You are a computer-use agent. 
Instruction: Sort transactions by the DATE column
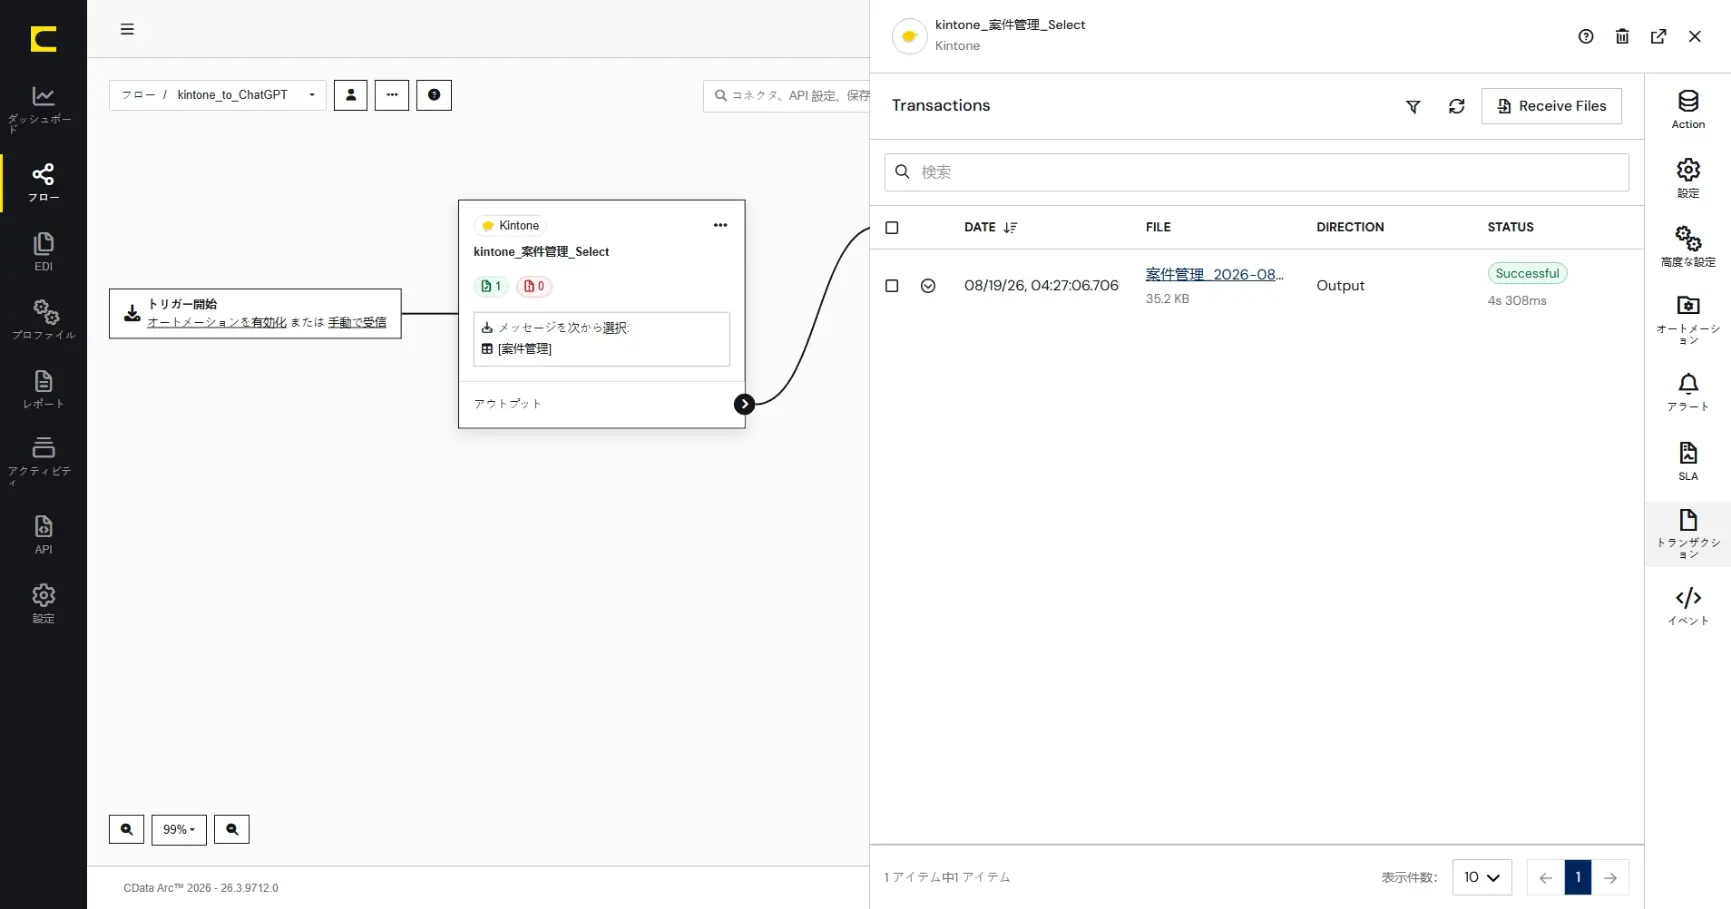[x=990, y=228]
